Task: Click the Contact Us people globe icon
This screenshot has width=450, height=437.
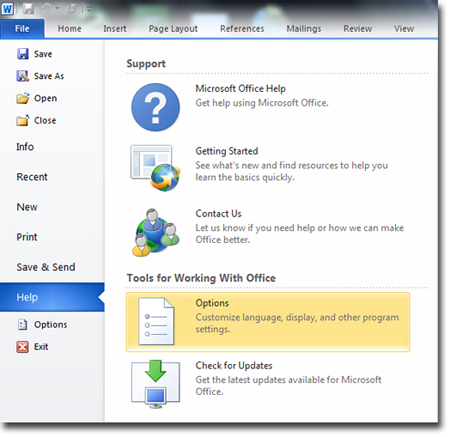Action: pyautogui.click(x=156, y=232)
